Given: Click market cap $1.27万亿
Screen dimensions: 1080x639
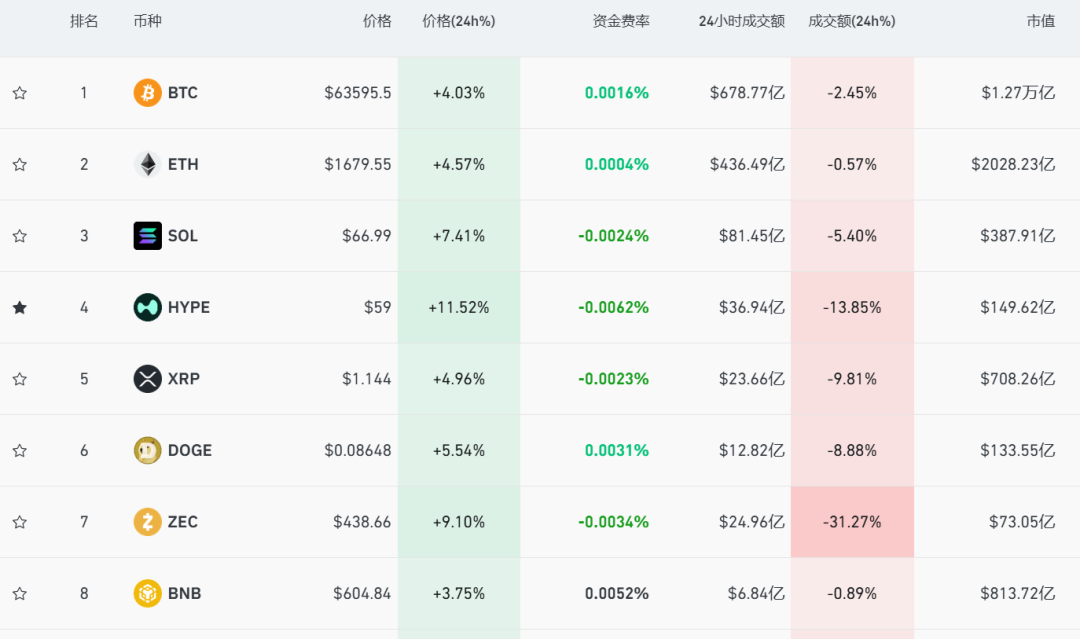Looking at the screenshot, I should click(x=1018, y=93).
